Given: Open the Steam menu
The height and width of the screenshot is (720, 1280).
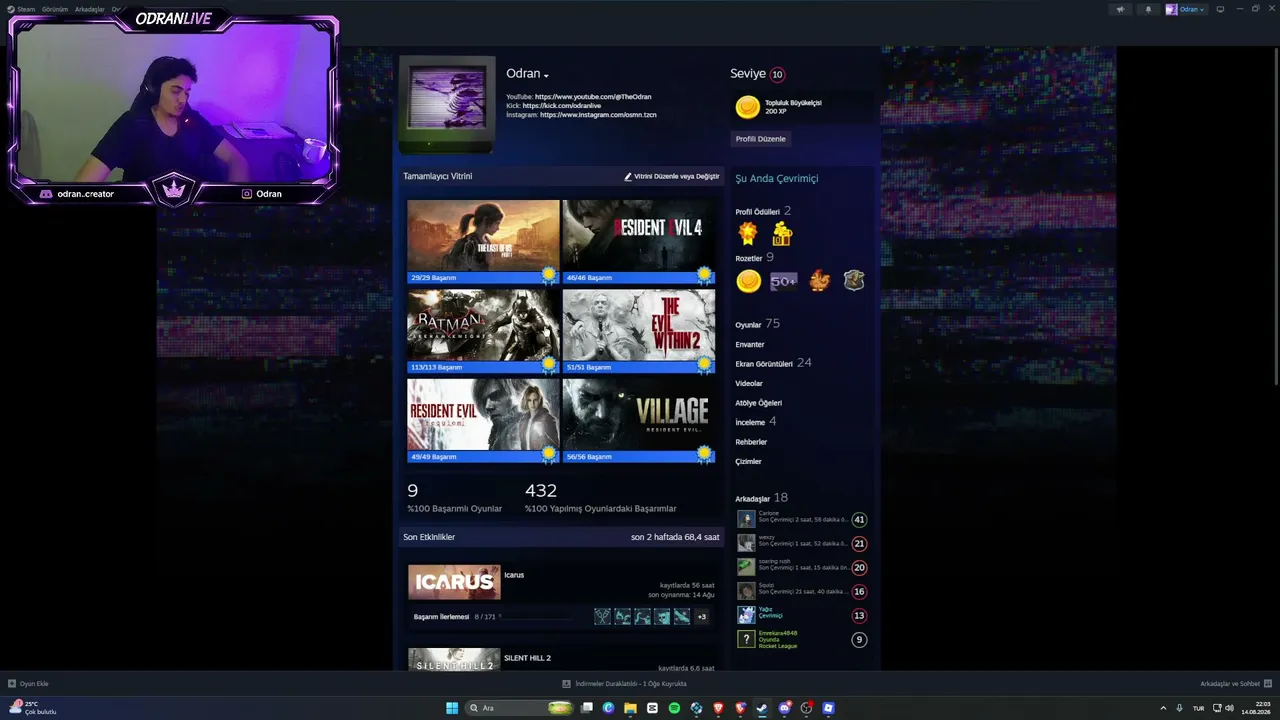Looking at the screenshot, I should click(x=22, y=9).
